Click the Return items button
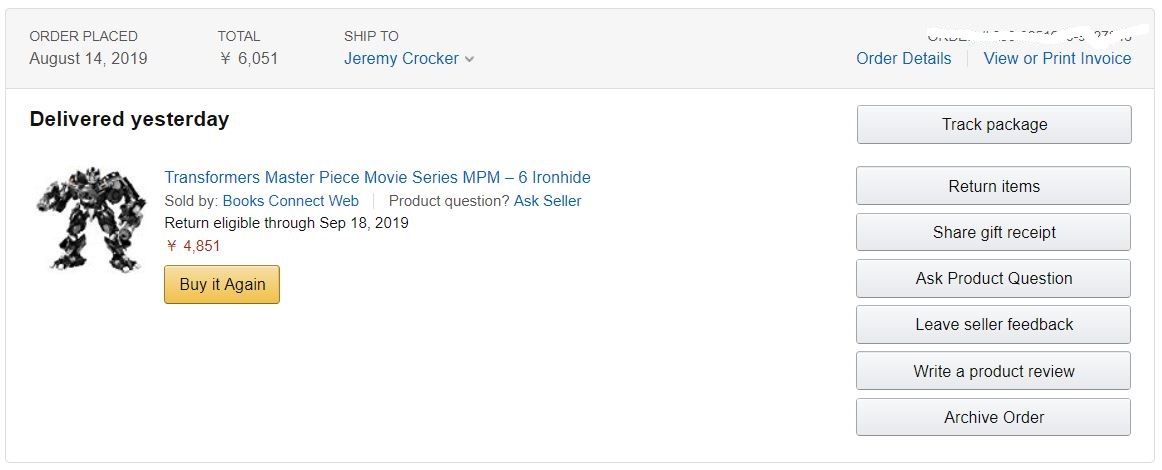 pos(993,186)
